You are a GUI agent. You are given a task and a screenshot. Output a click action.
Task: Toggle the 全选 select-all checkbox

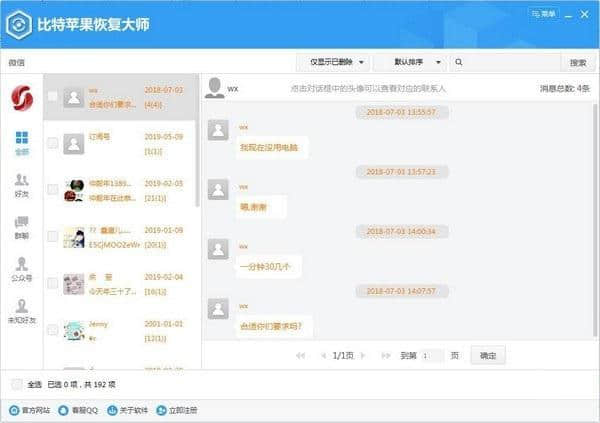coord(16,383)
